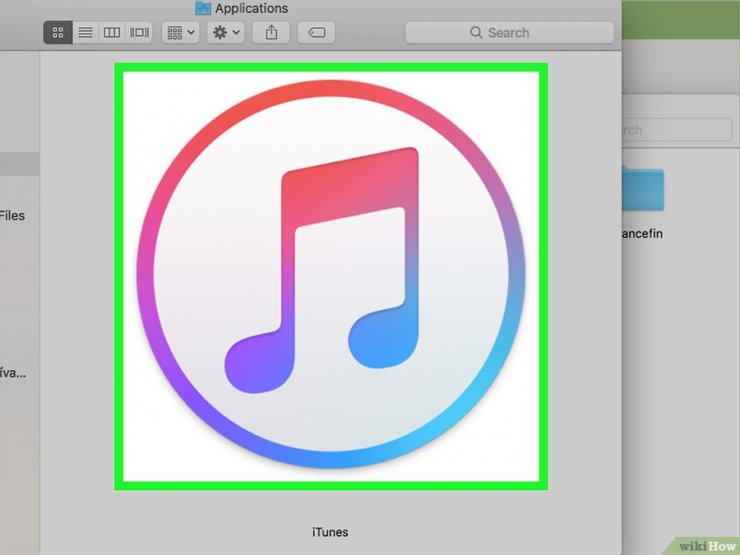
Task: Select the blue folder in background window
Action: (x=643, y=188)
